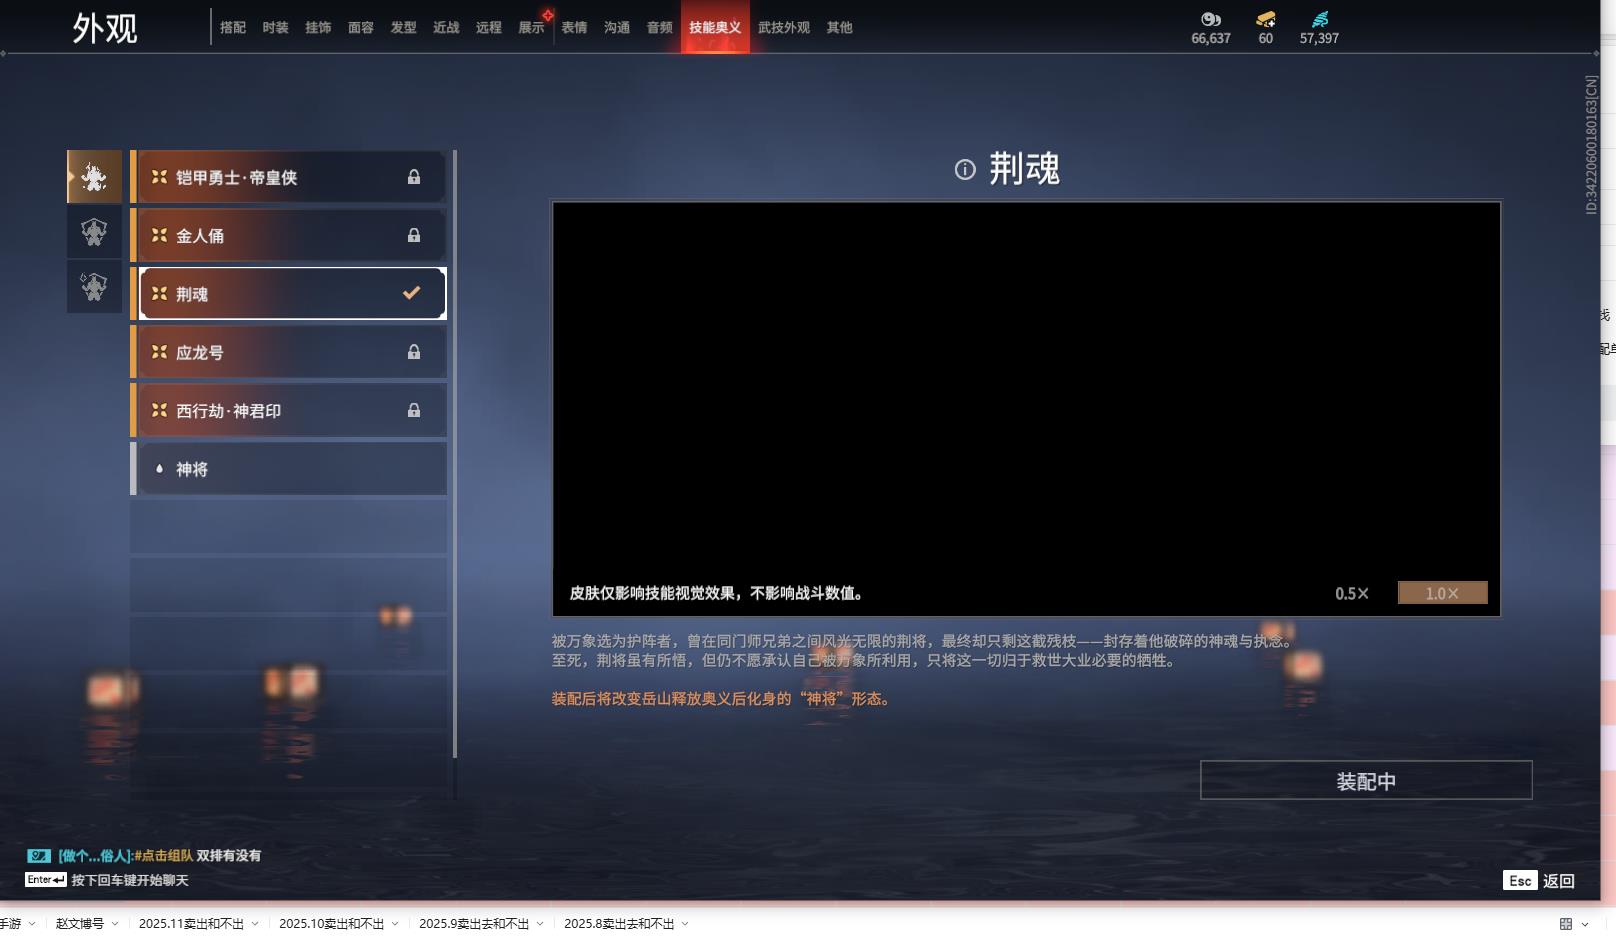Expand the 2025.11卖出和不出 tab dropdown arrow

(x=255, y=924)
